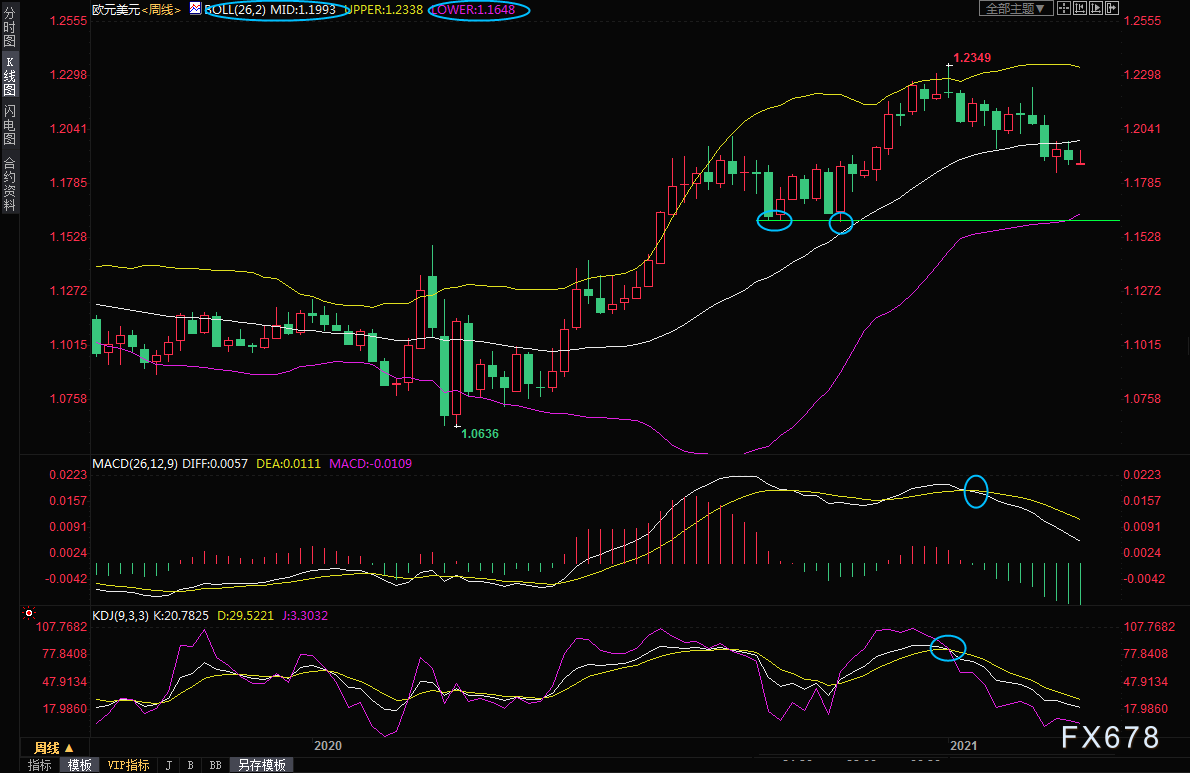The width and height of the screenshot is (1190, 773).
Task: Click the red gear marker left of KDJ
Action: [x=29, y=613]
